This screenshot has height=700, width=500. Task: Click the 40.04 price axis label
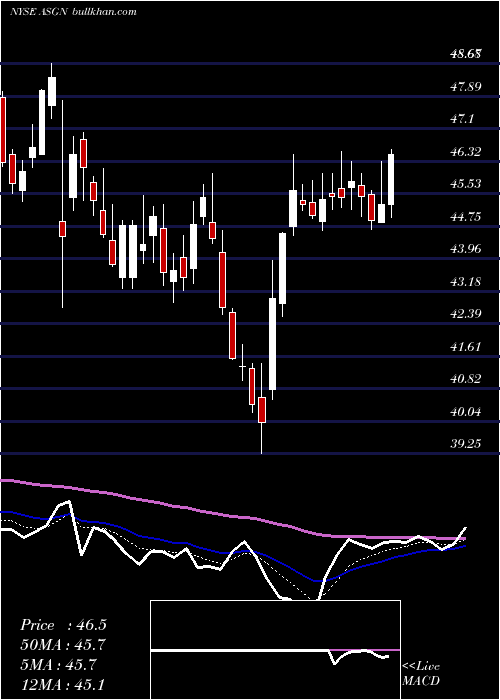point(466,412)
